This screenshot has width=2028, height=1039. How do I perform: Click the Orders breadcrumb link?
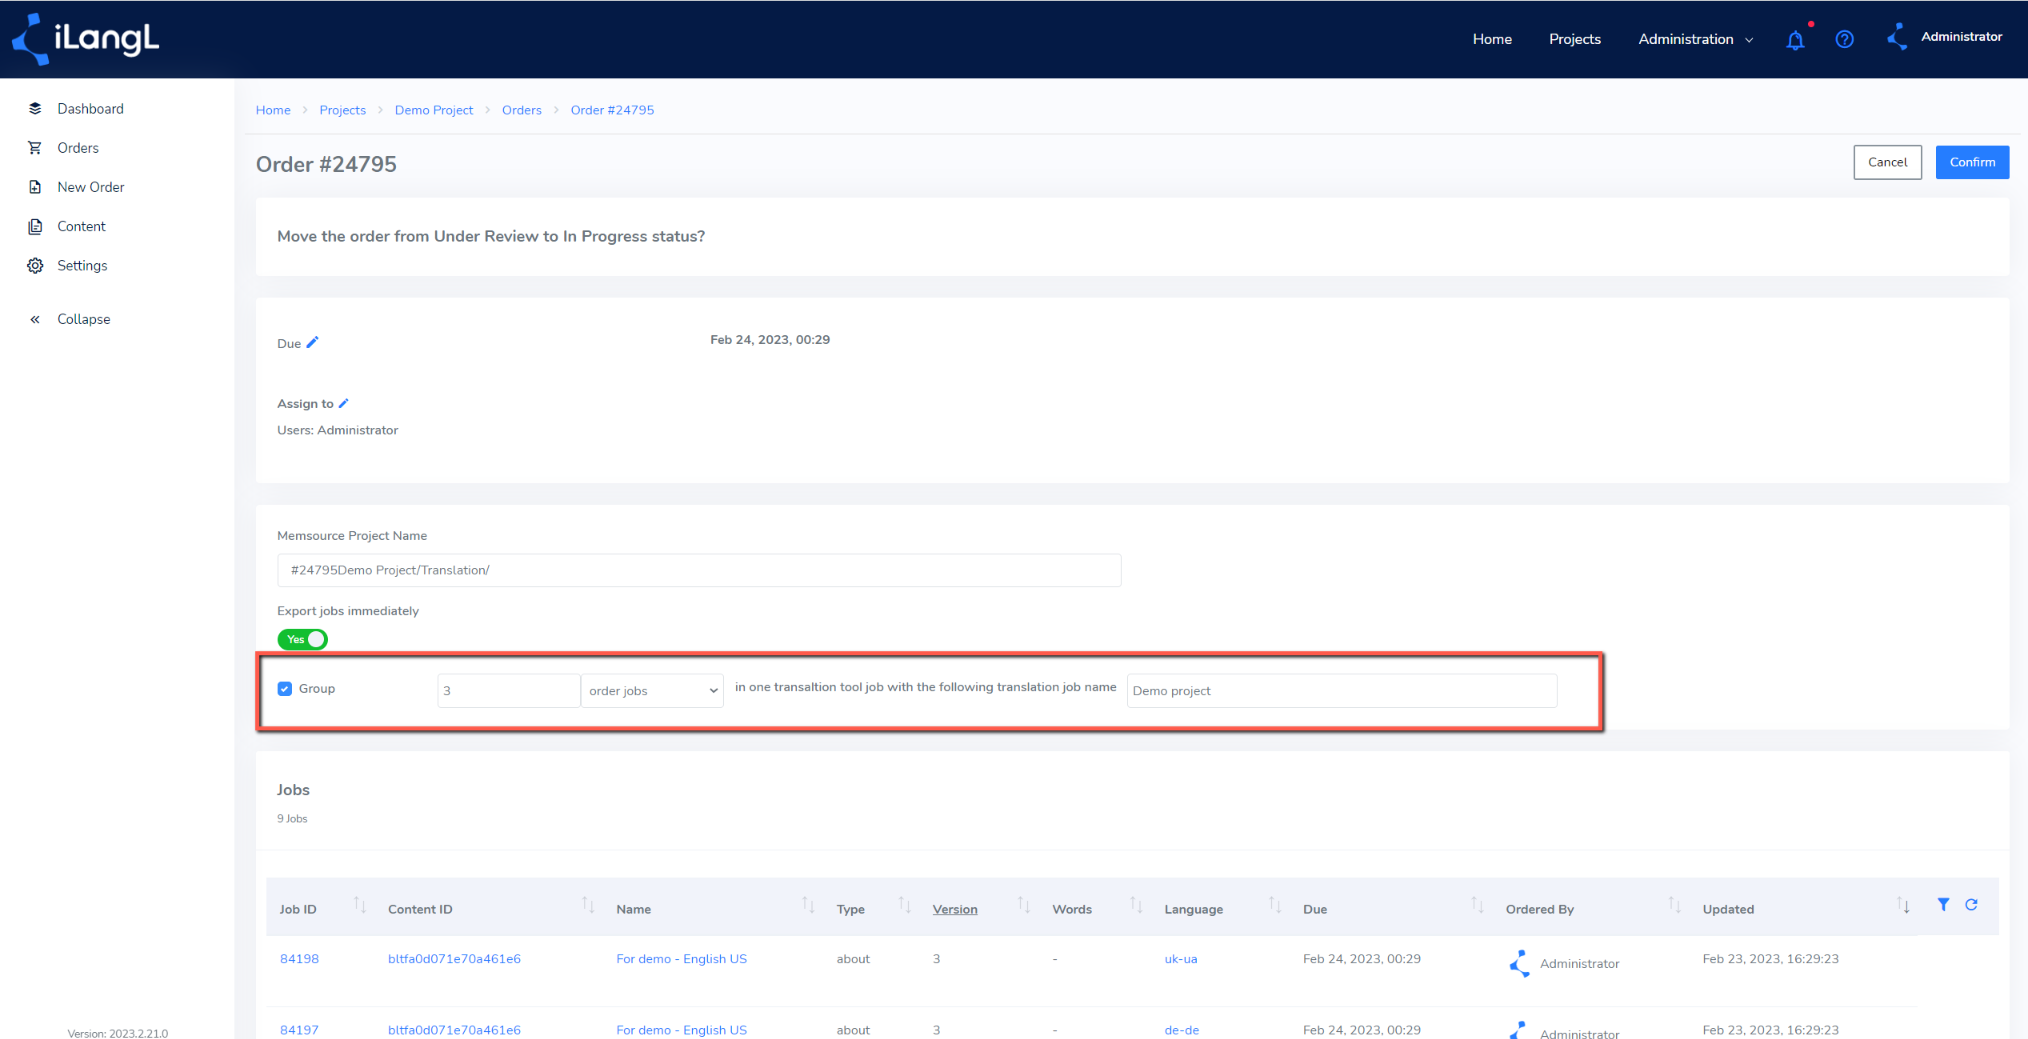(522, 110)
